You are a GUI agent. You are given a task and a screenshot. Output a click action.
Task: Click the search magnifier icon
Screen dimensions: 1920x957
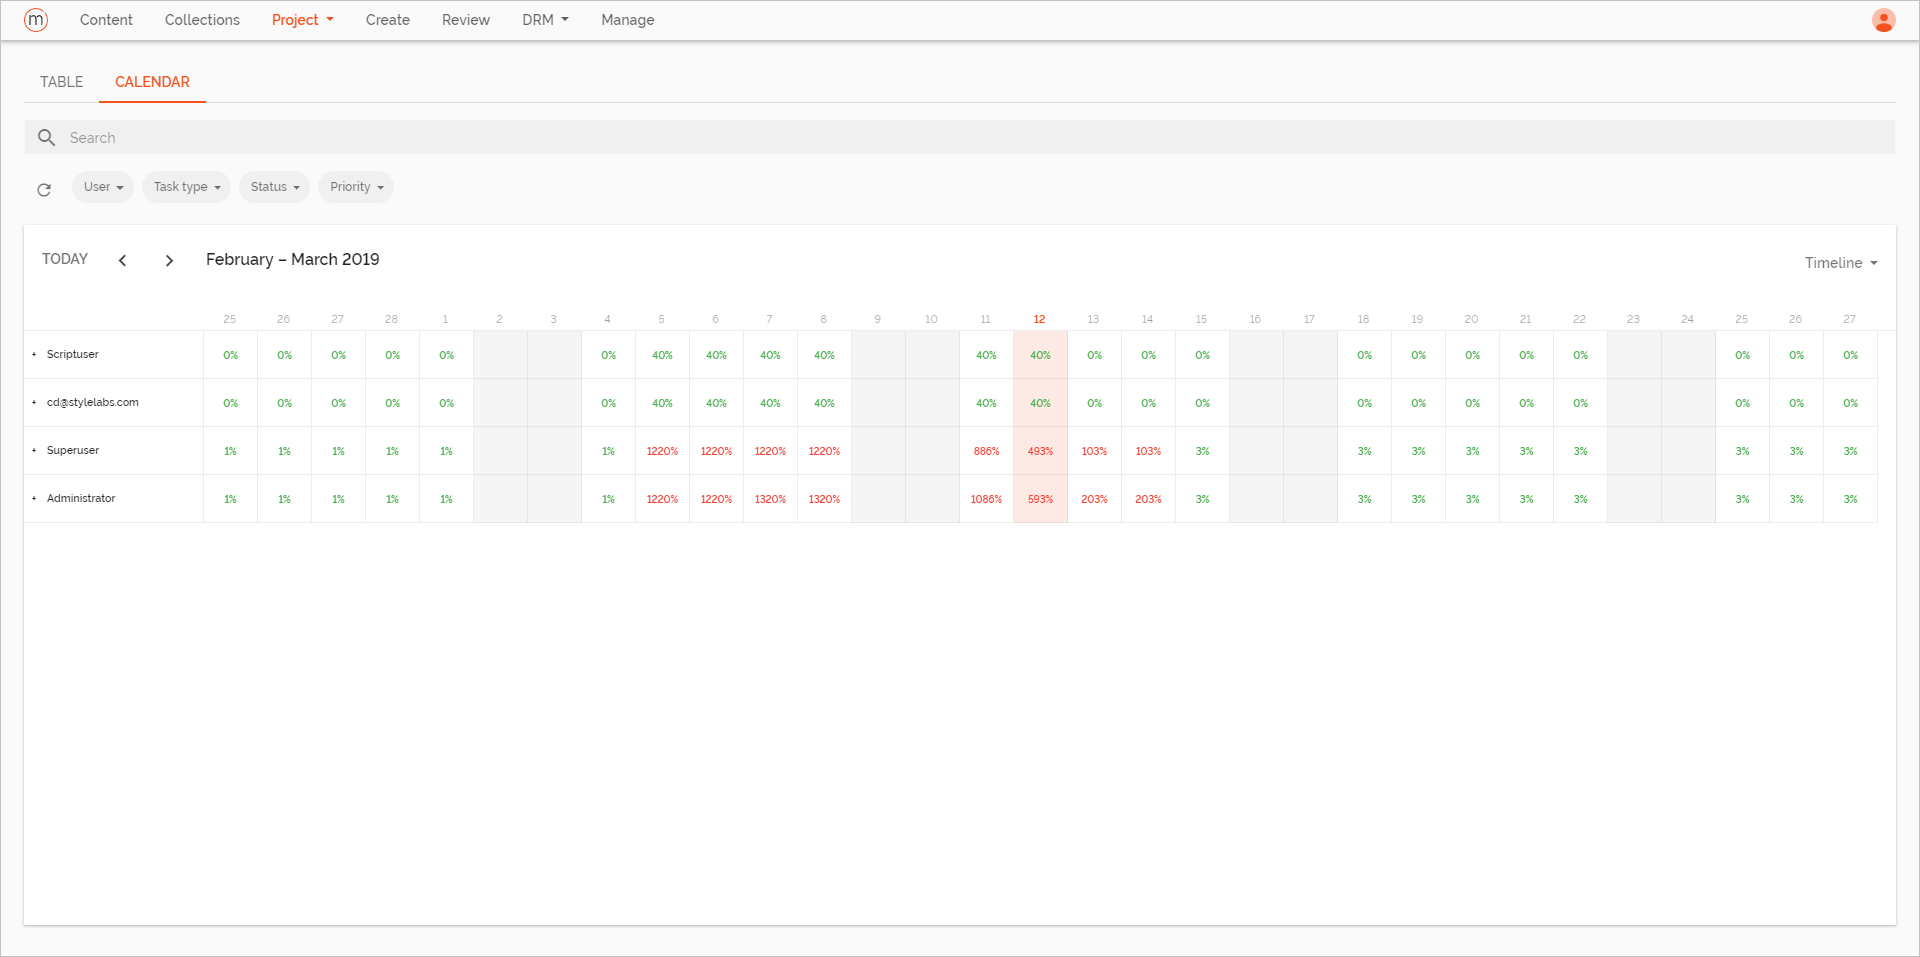[46, 137]
